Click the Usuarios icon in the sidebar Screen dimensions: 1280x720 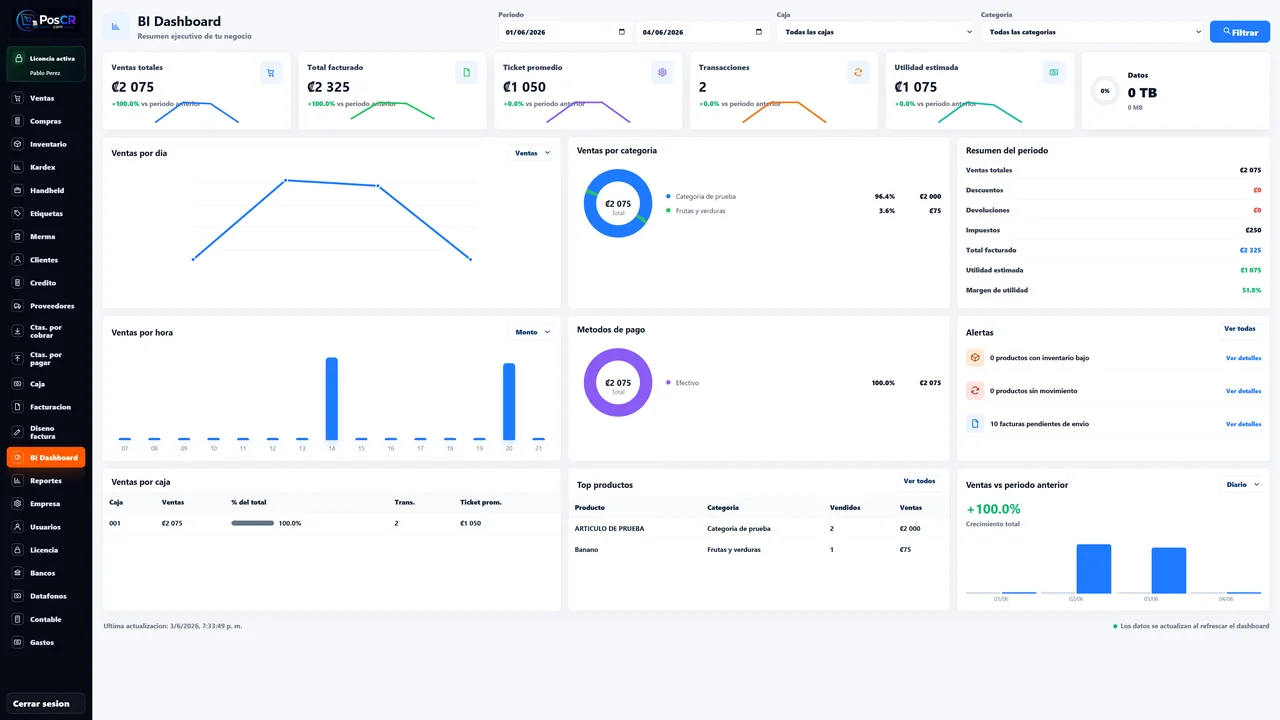[x=18, y=526]
